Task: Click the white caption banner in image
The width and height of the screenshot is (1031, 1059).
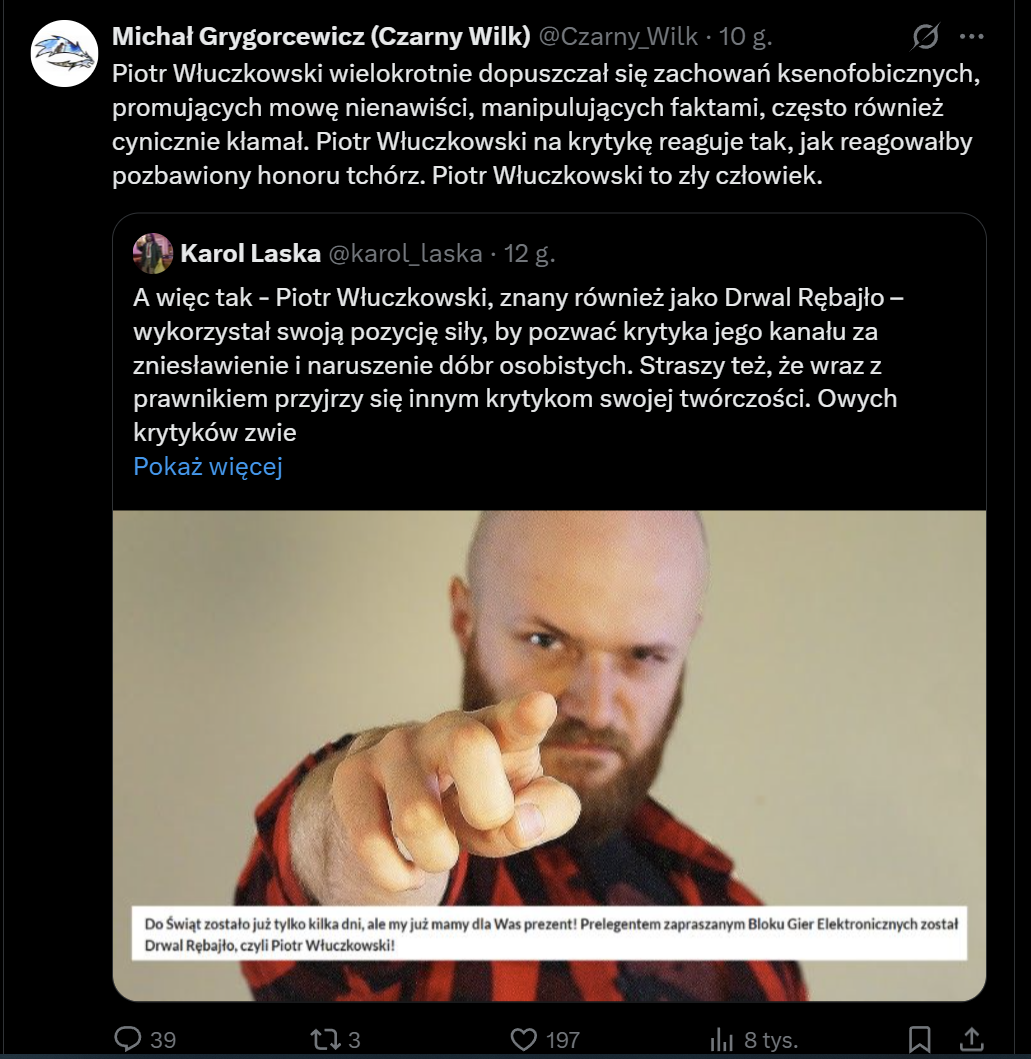Action: (x=549, y=933)
